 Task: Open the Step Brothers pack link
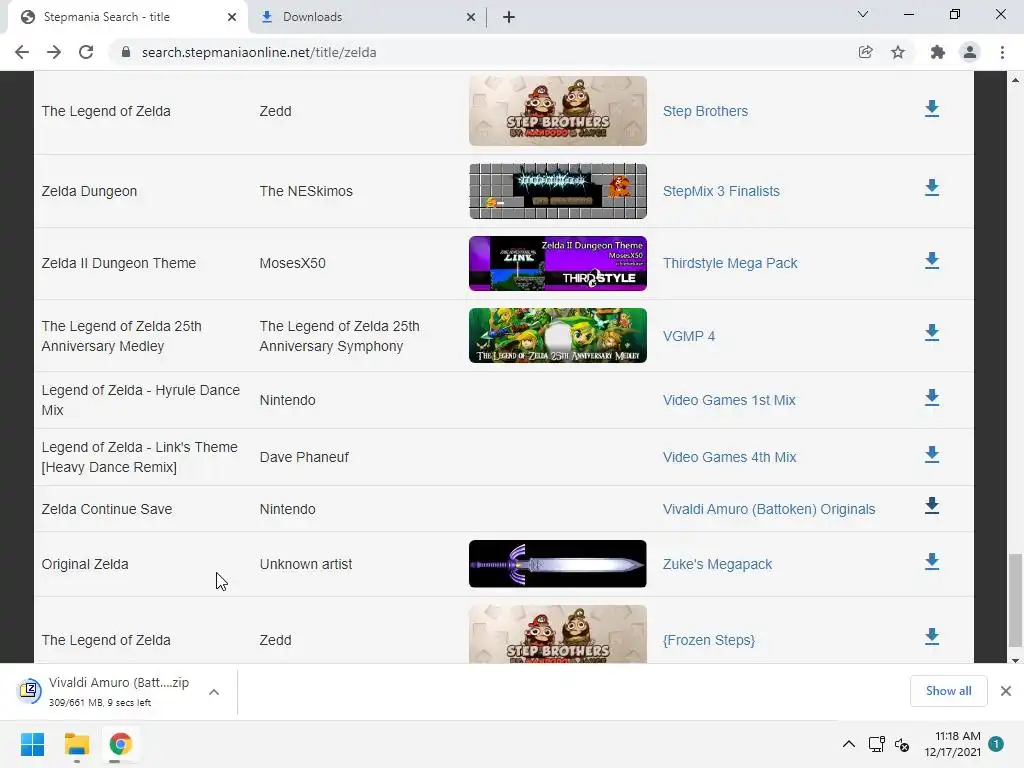point(705,111)
